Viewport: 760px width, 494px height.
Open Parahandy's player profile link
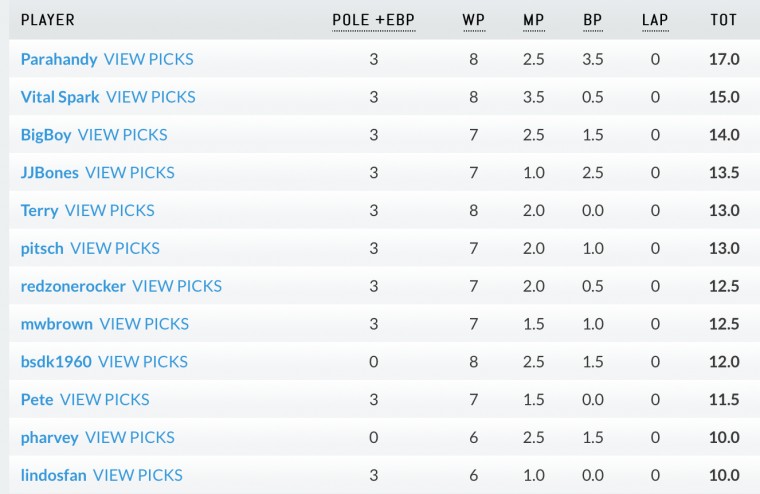click(59, 60)
